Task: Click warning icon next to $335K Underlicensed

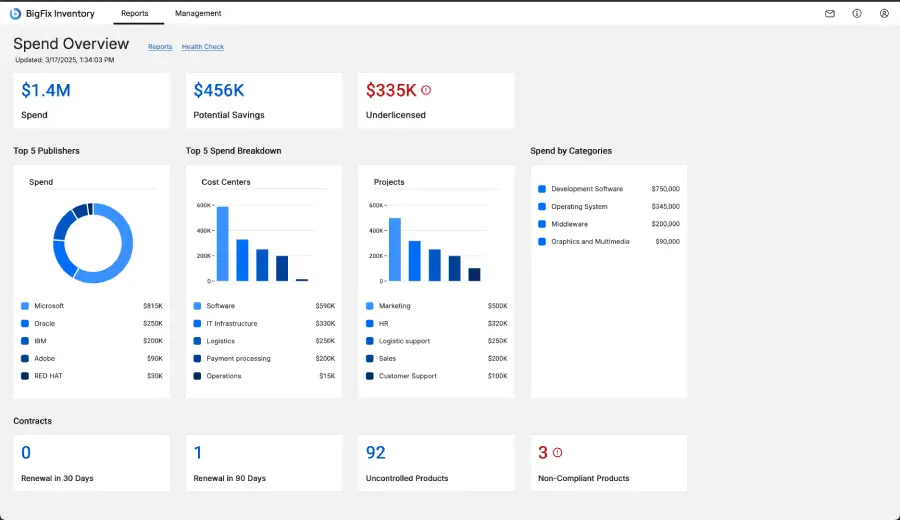Action: coord(426,90)
